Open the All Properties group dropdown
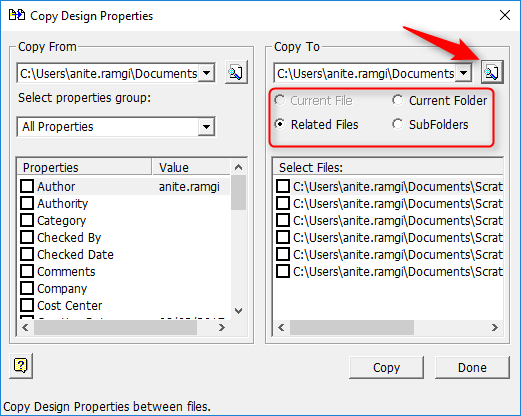Image resolution: width=521 pixels, height=416 pixels. pos(206,127)
